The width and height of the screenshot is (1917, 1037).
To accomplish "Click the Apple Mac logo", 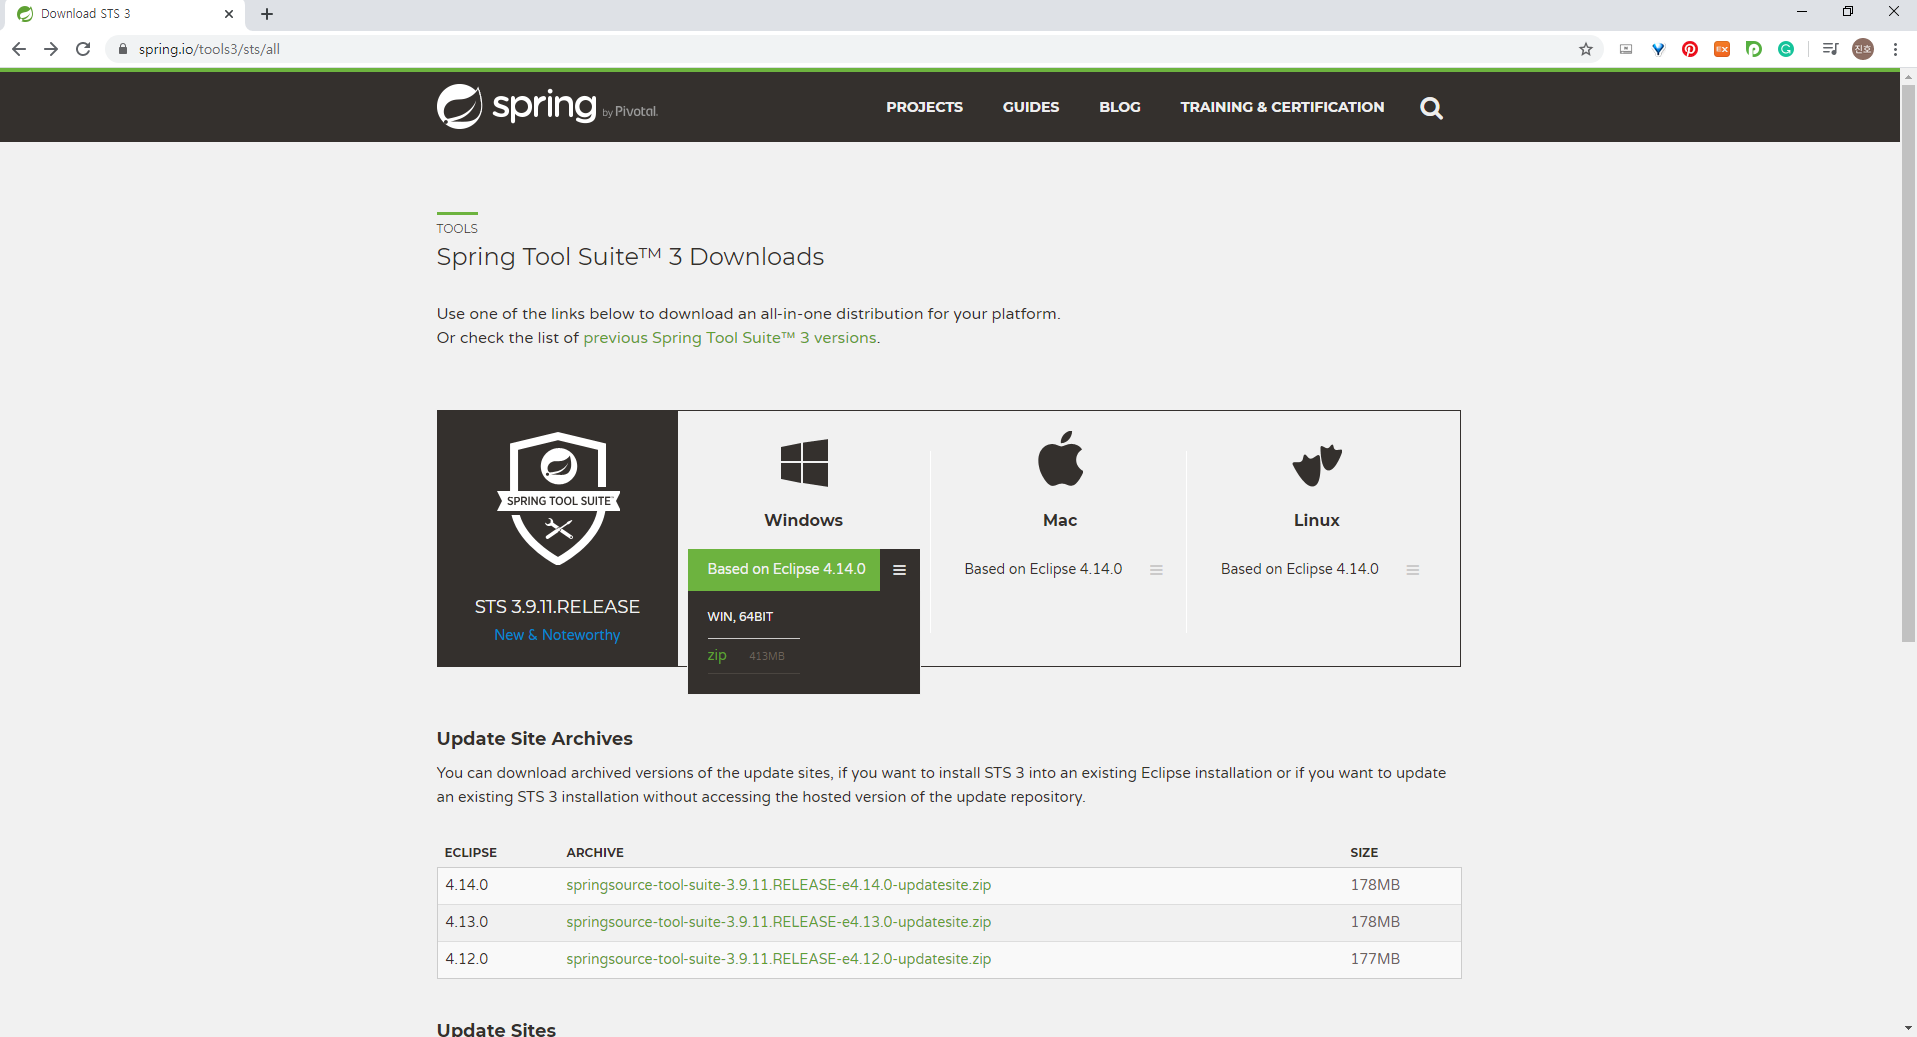I will (x=1060, y=459).
